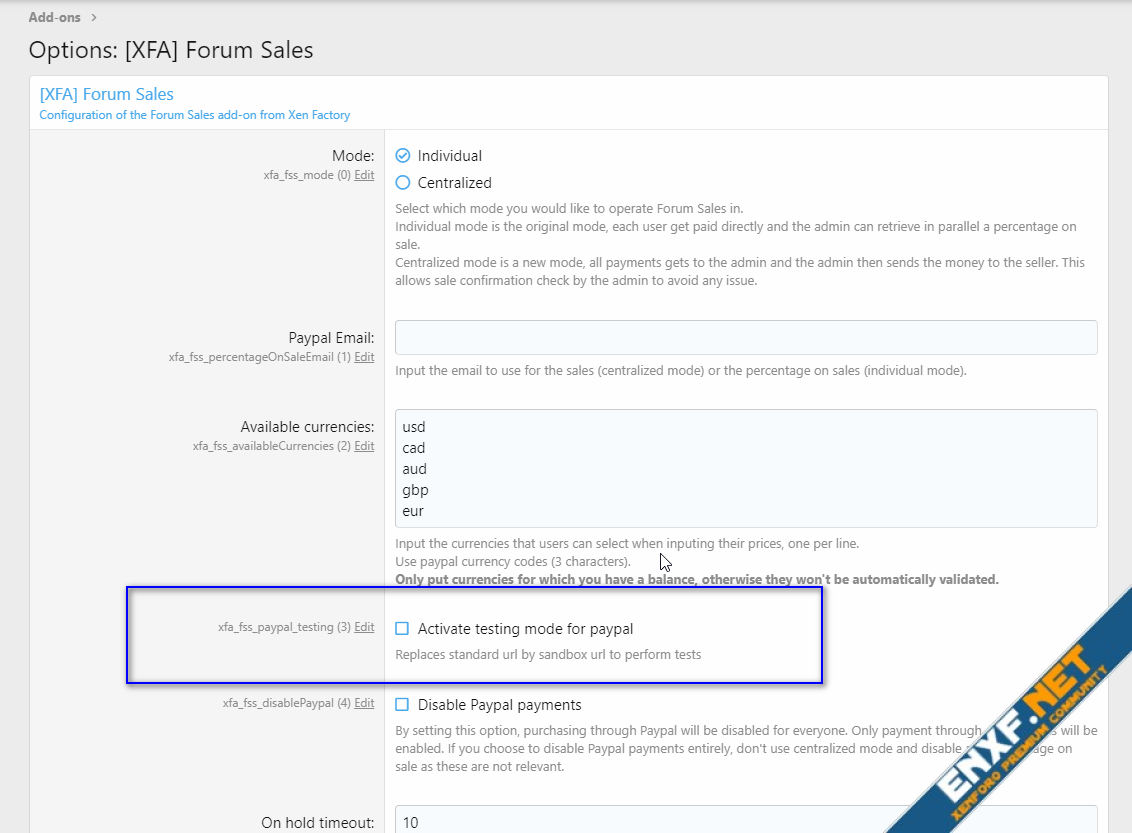Click the Mode option label

[x=354, y=156]
